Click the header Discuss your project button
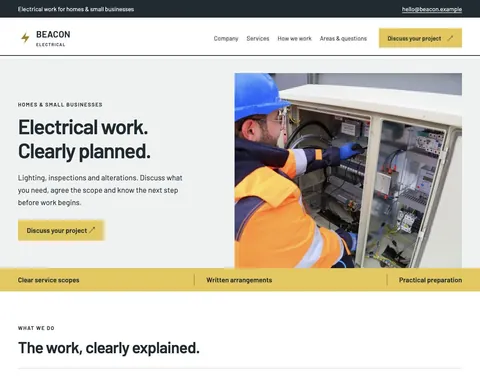 (420, 38)
